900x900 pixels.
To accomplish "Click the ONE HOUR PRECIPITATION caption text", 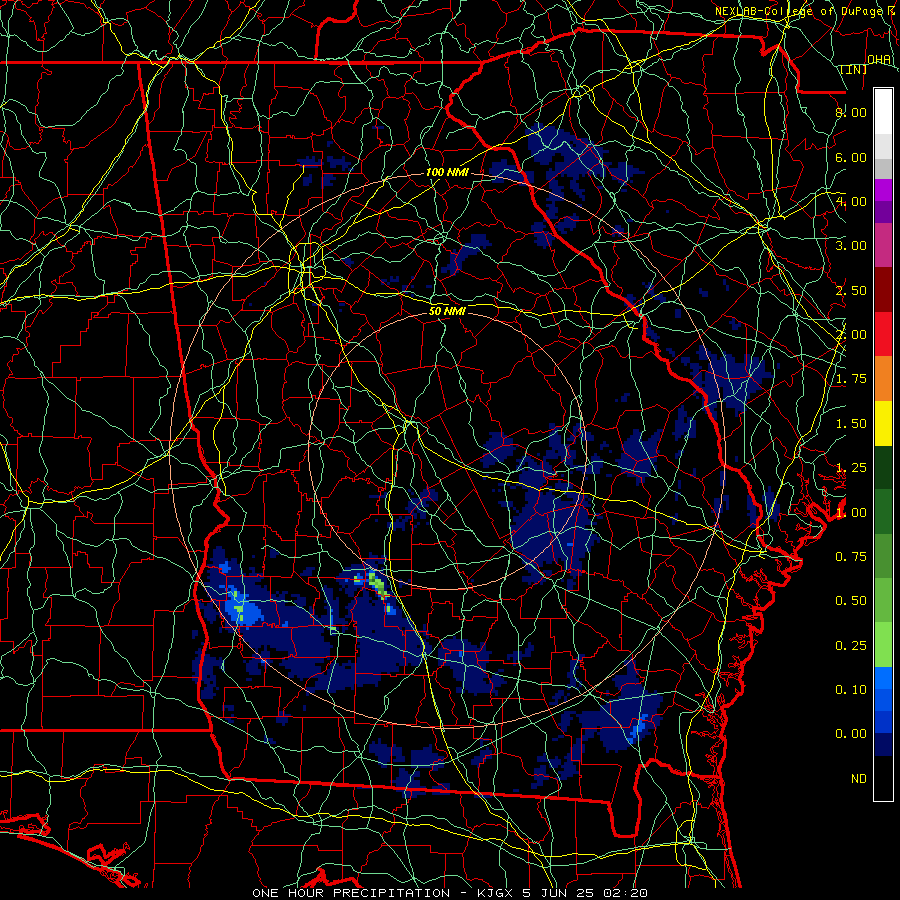I will pyautogui.click(x=351, y=893).
